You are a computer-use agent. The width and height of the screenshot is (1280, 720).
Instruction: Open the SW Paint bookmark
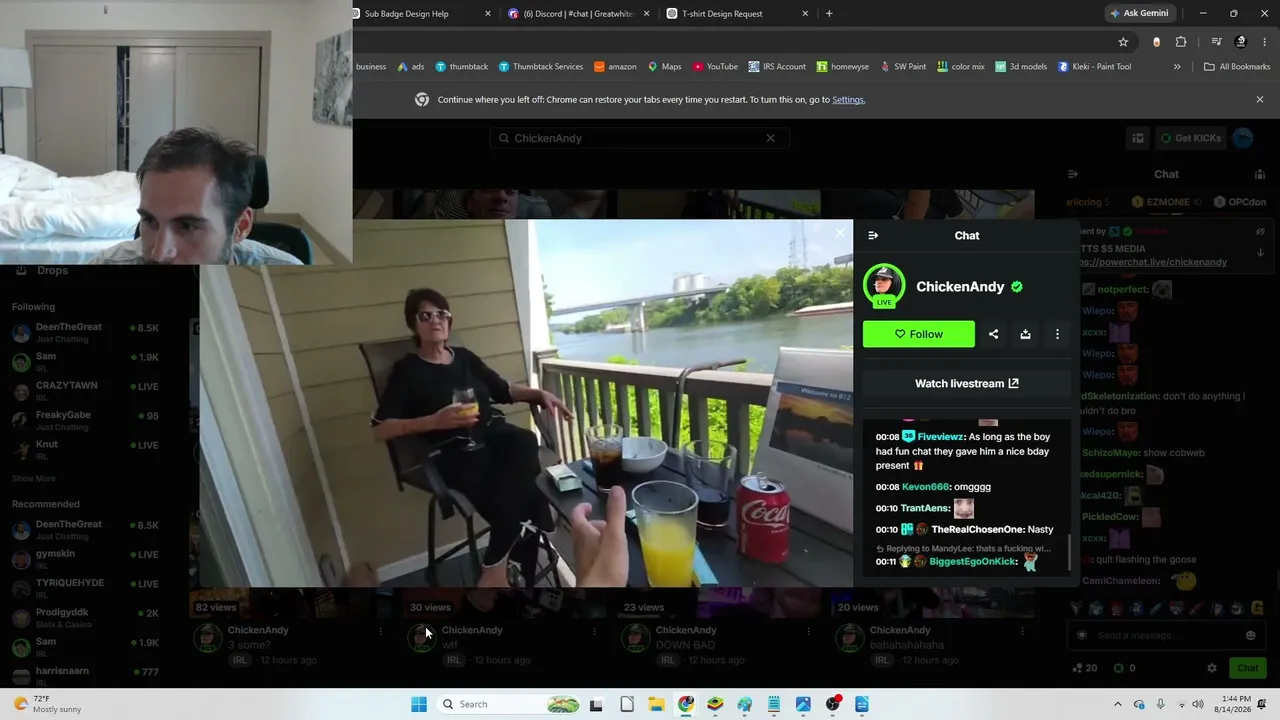(x=903, y=67)
